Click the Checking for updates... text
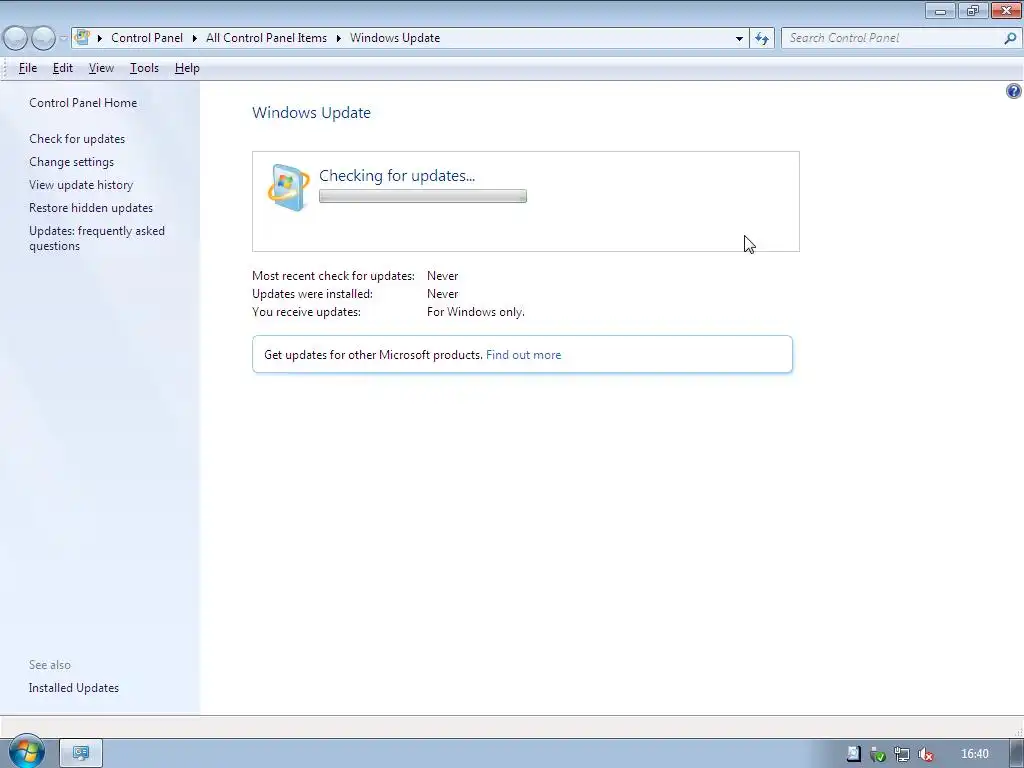This screenshot has height=768, width=1024. pos(397,175)
